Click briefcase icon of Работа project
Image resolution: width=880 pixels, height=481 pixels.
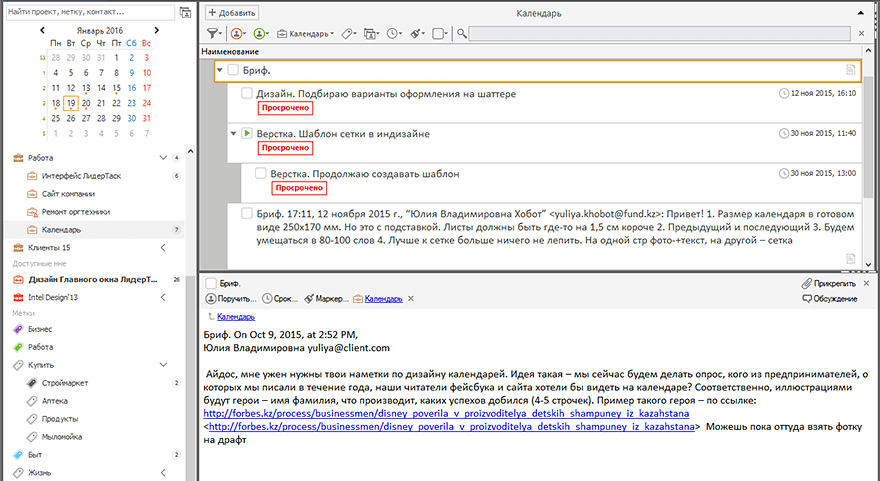click(18, 158)
